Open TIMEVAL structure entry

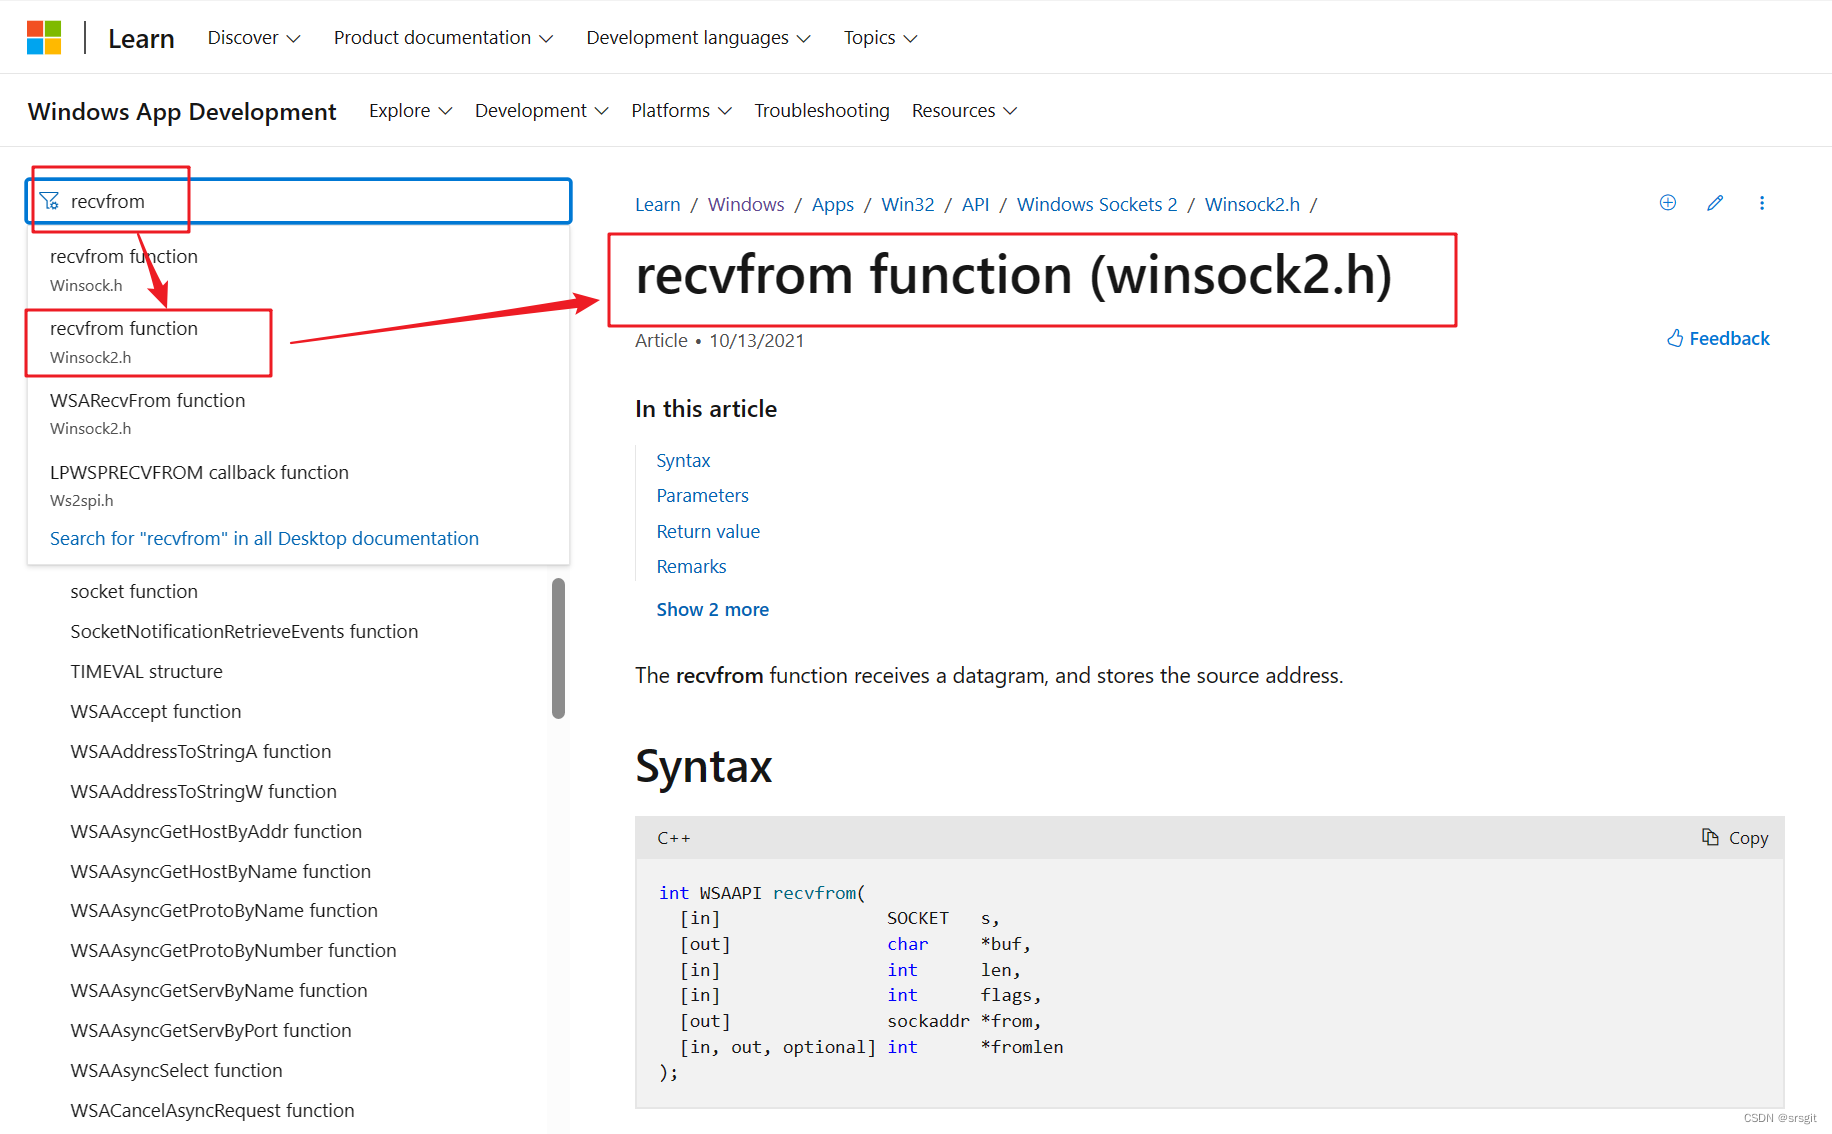click(146, 671)
